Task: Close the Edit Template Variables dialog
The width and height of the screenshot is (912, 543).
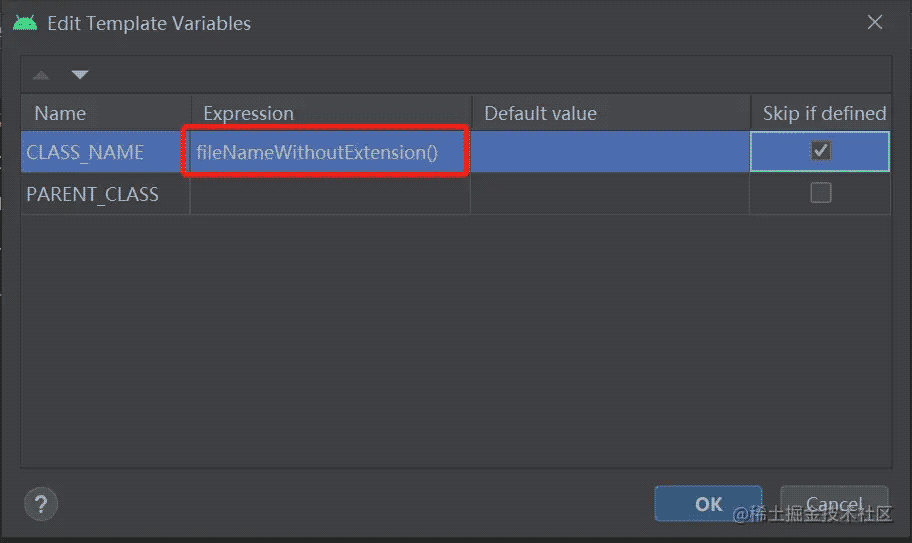Action: 875,22
